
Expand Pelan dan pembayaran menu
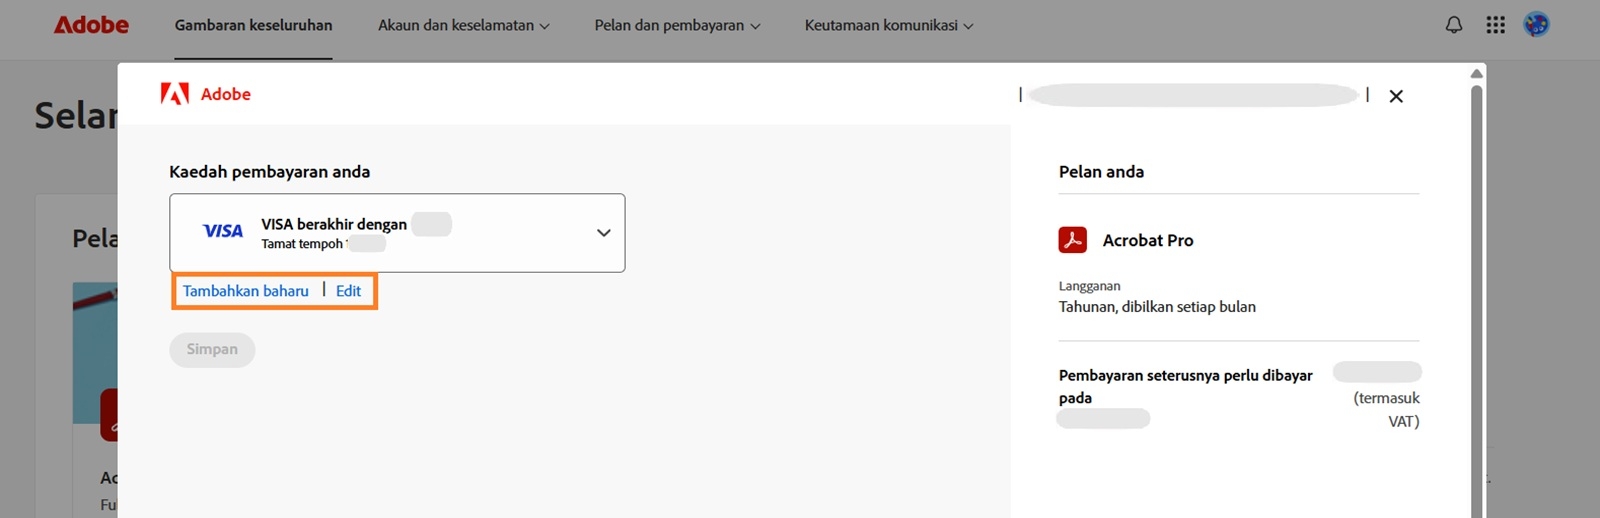677,25
